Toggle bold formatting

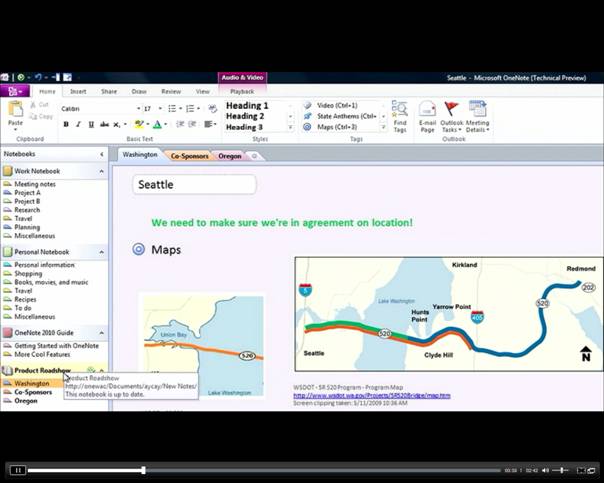[66, 124]
